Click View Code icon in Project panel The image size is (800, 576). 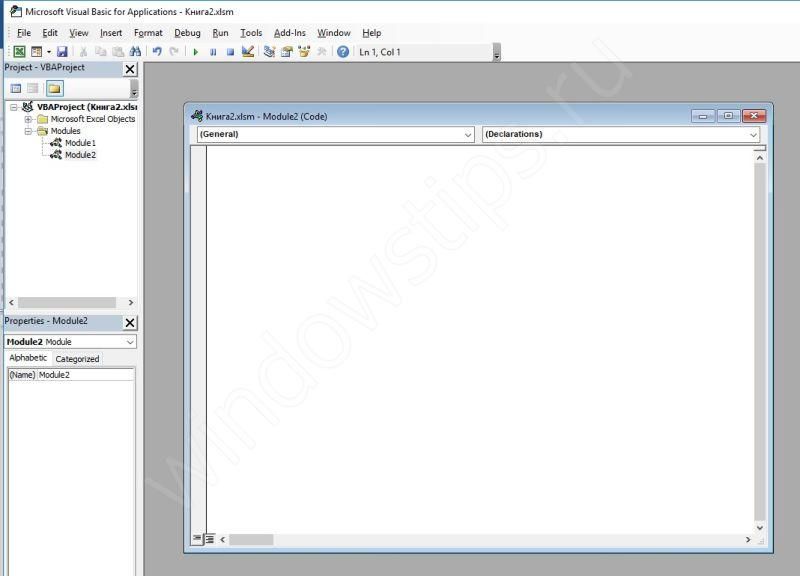(16, 88)
